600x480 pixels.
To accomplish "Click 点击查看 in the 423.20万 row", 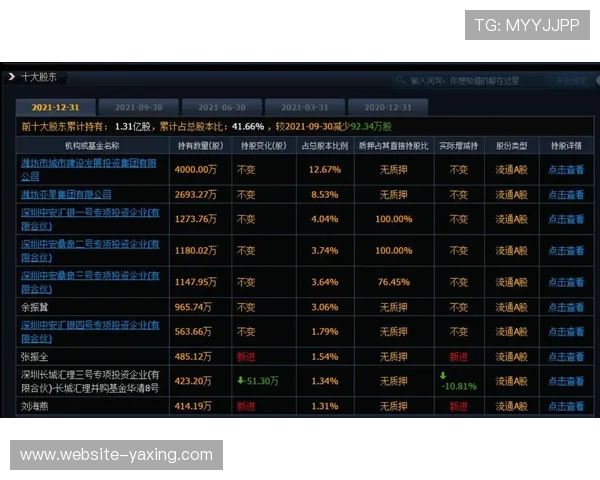I will point(566,381).
